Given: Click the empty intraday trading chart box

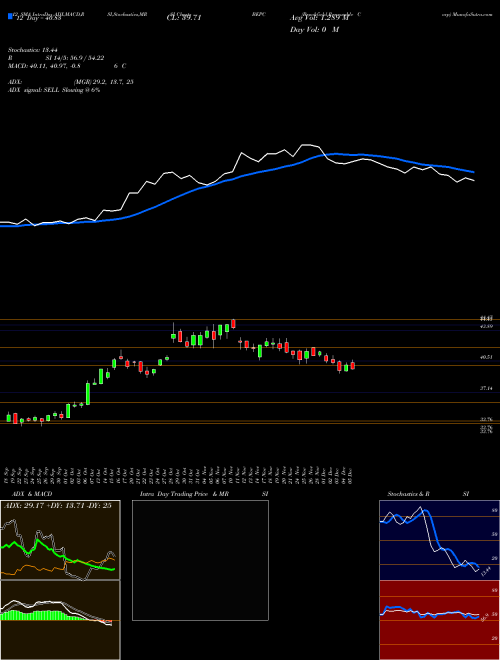Looking at the screenshot, I should (200, 560).
